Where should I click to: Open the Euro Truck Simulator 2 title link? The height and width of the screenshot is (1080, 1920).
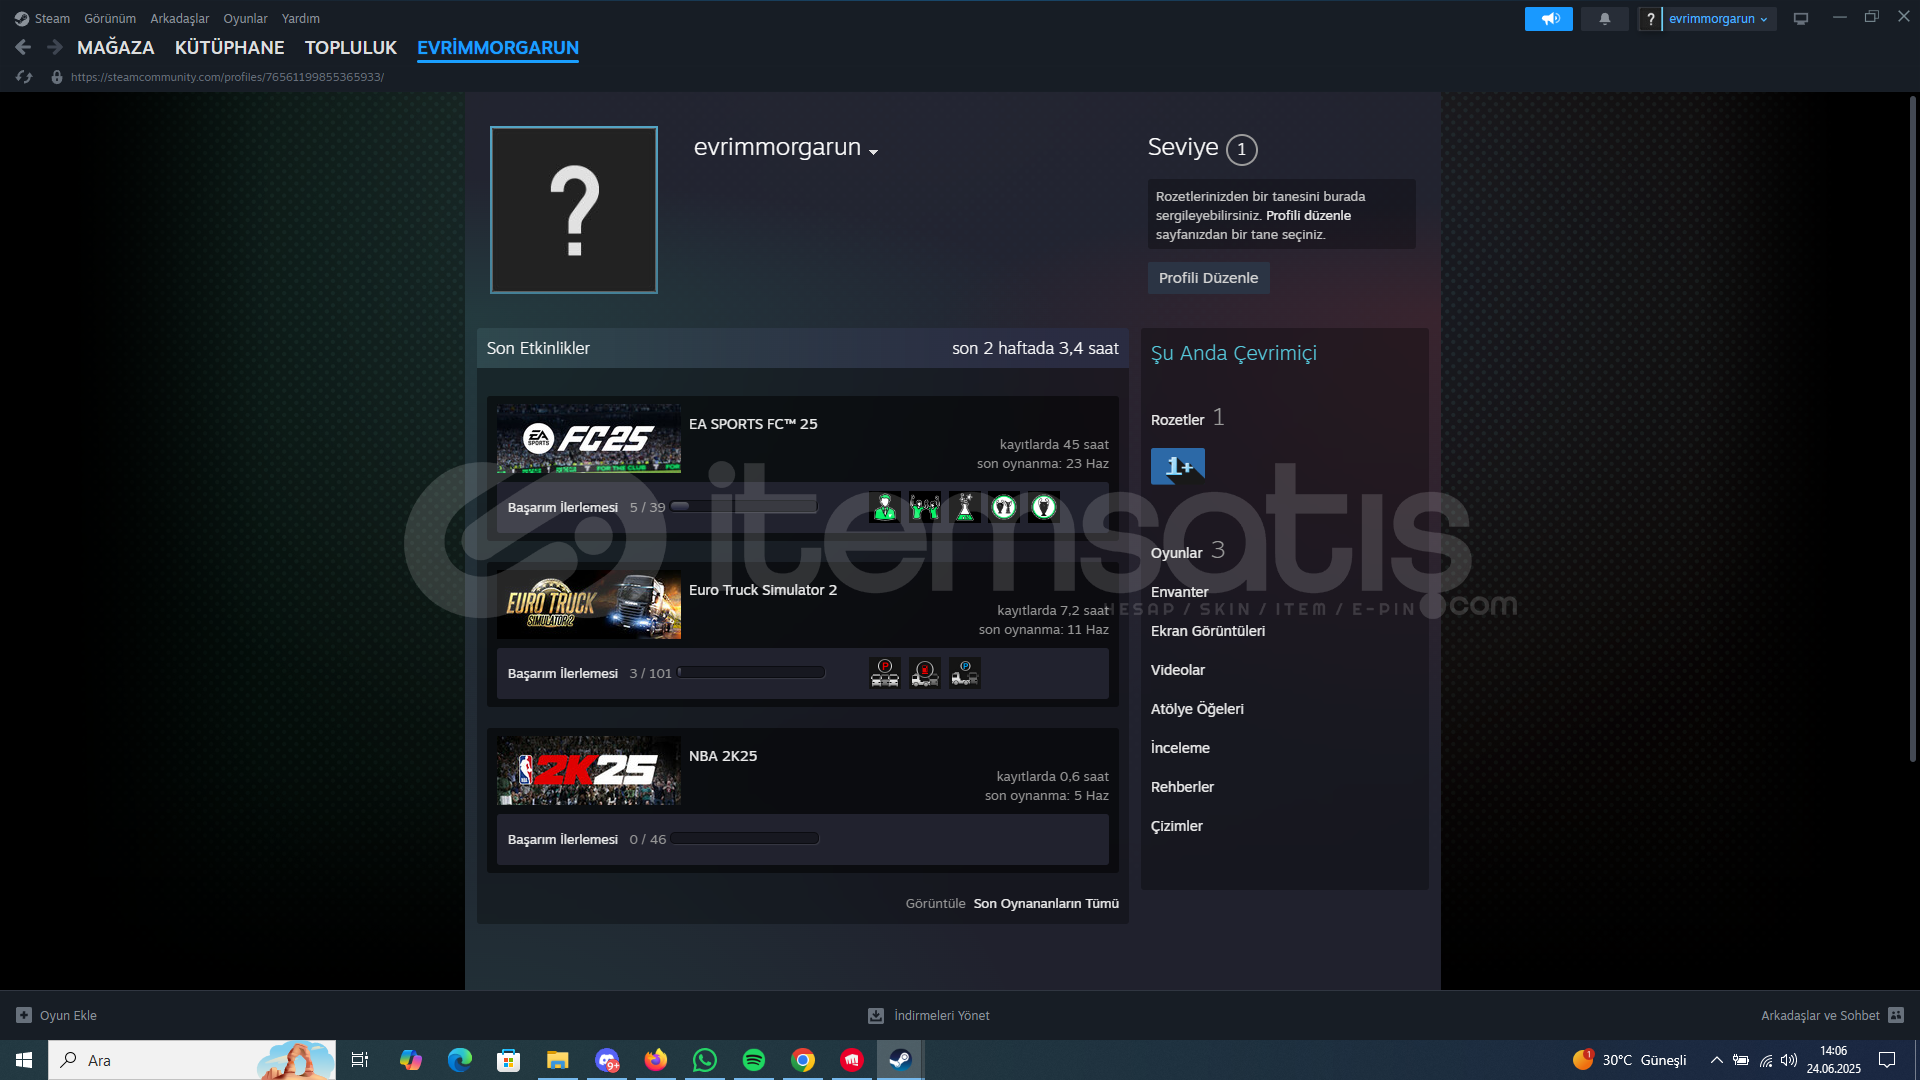tap(763, 590)
